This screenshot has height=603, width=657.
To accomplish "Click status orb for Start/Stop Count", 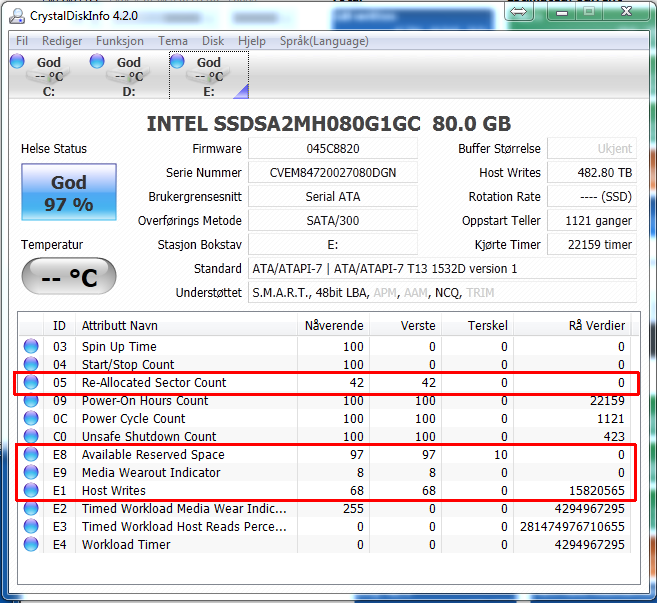I will tap(31, 364).
